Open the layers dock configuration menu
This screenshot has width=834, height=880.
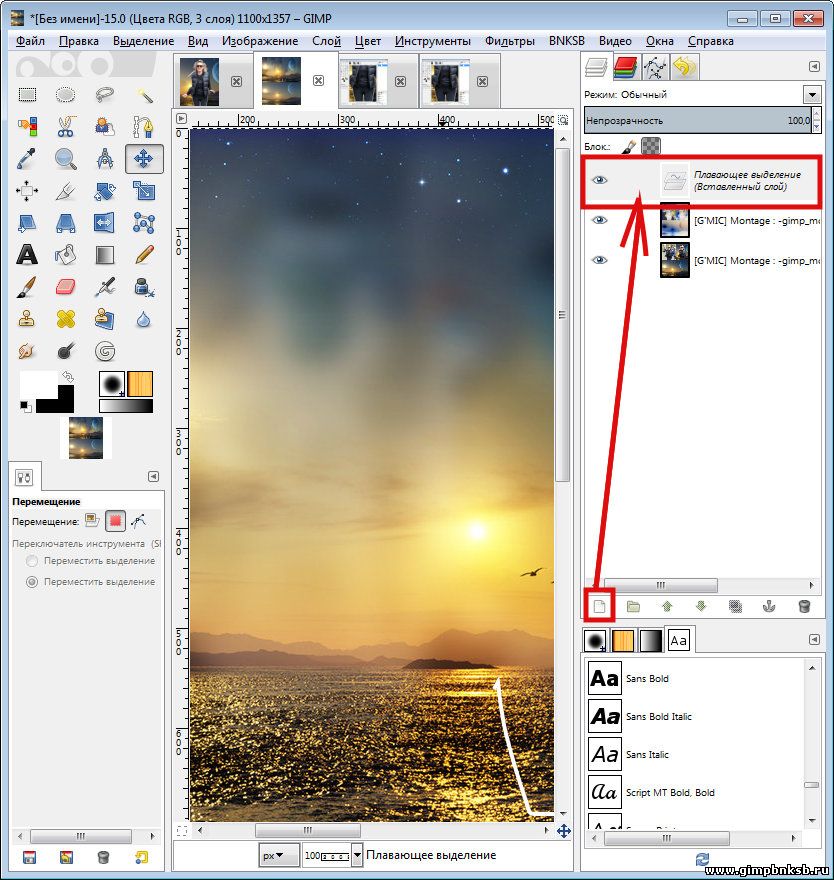point(814,67)
